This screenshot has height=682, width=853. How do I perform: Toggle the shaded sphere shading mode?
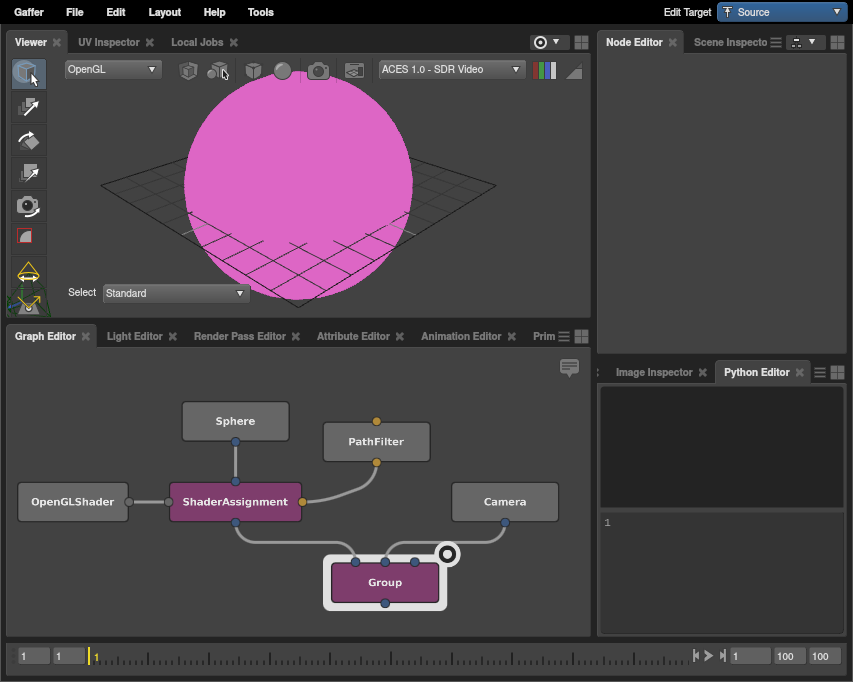pyautogui.click(x=283, y=70)
